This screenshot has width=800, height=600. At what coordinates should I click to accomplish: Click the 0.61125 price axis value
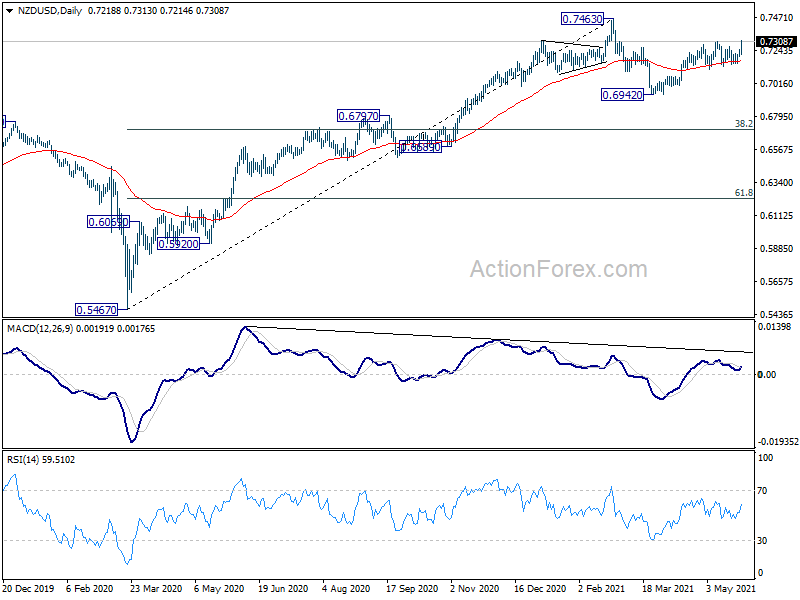(x=777, y=216)
